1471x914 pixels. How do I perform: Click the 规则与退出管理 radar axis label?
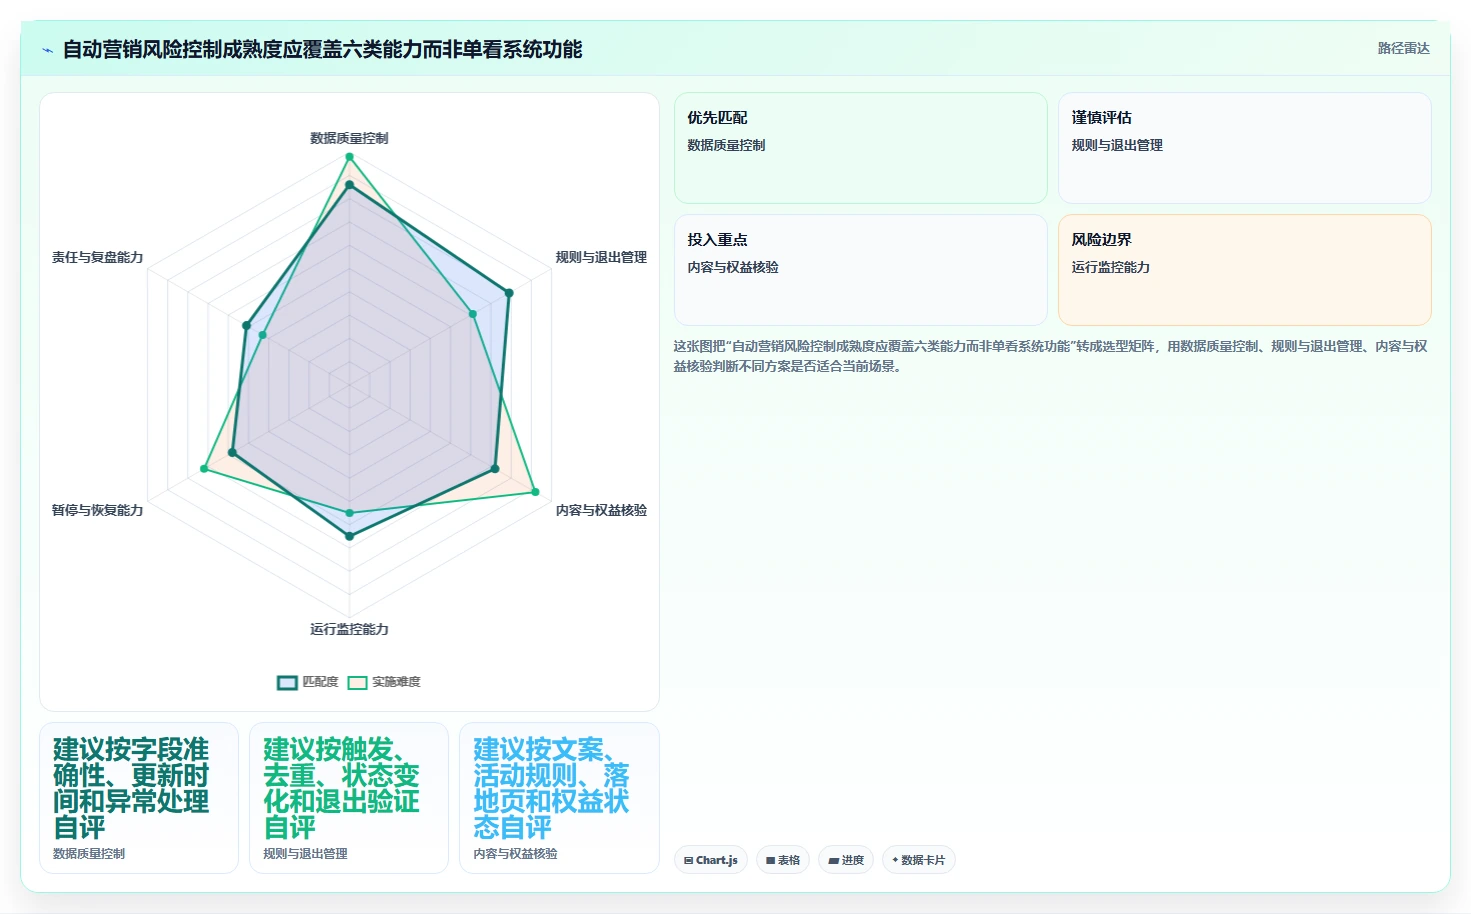tap(601, 257)
